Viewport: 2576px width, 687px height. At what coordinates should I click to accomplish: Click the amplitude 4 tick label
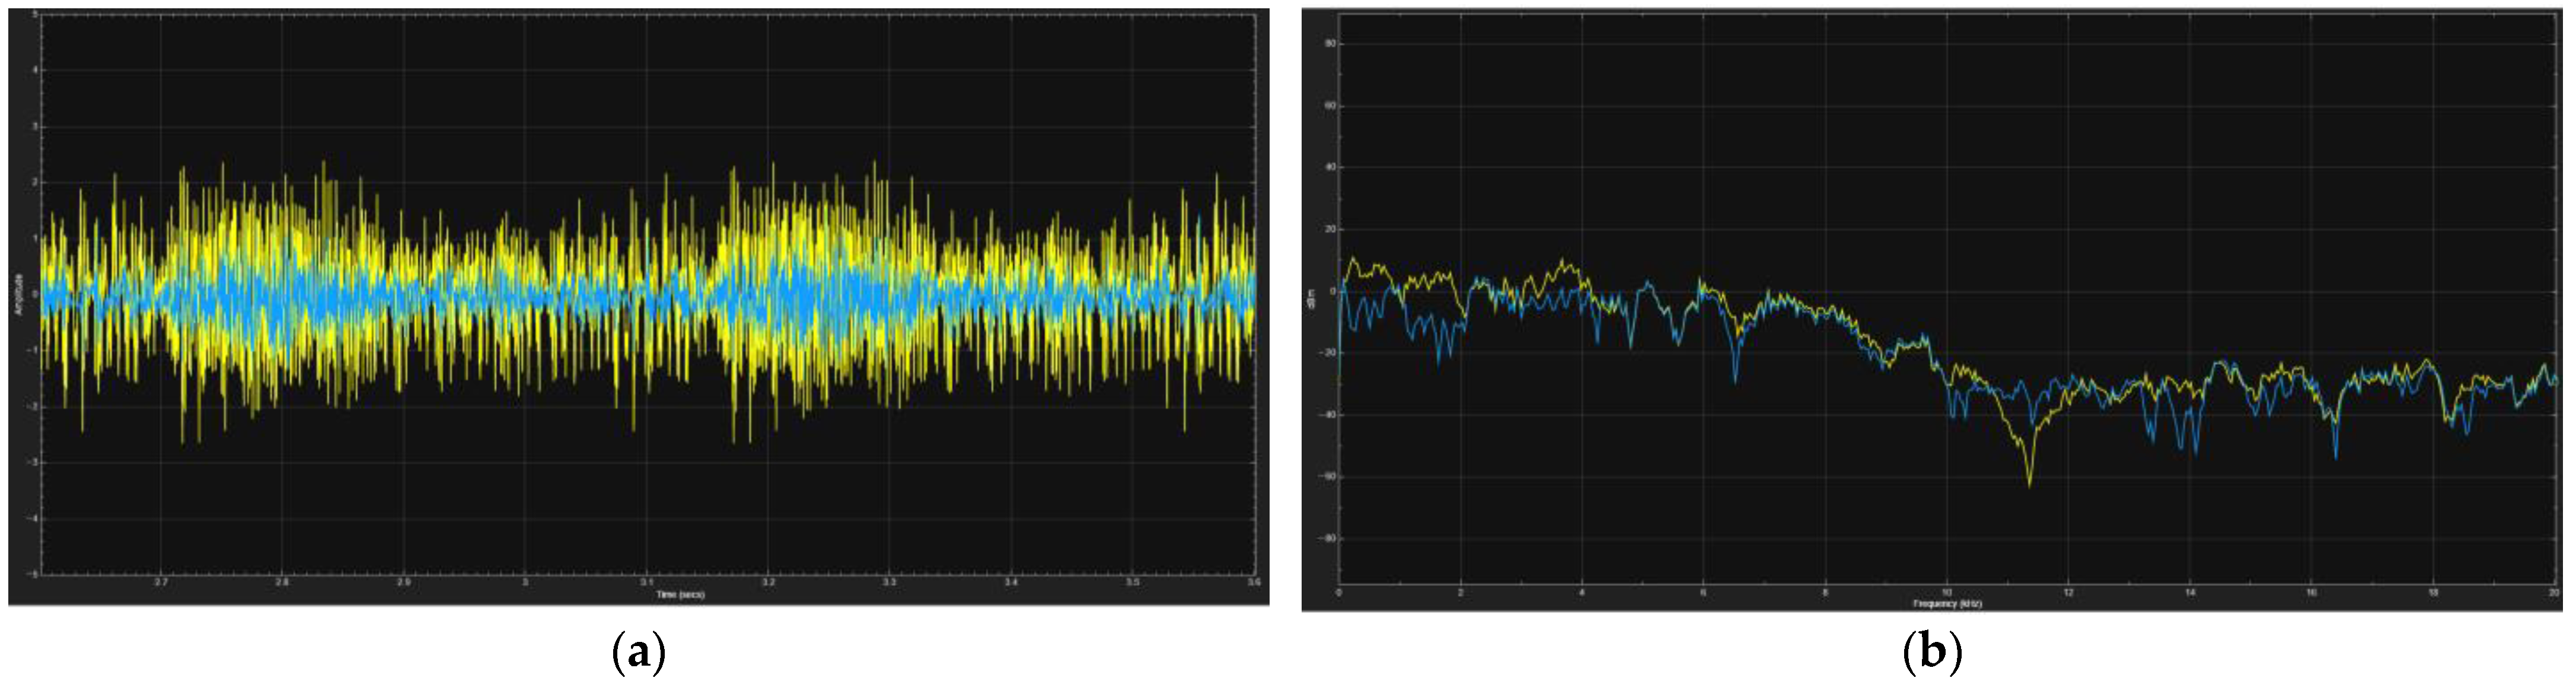click(x=36, y=70)
